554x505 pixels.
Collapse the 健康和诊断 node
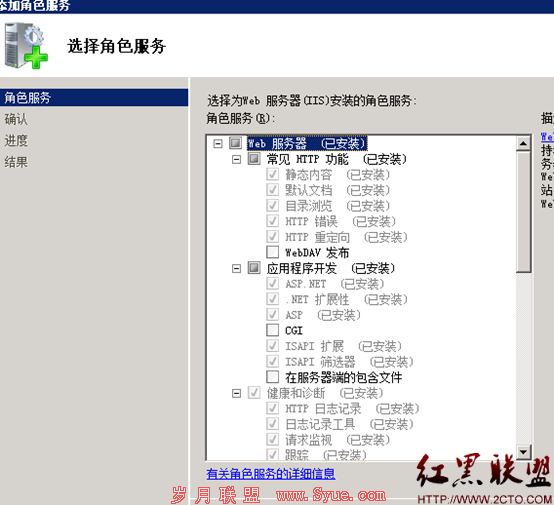coord(236,393)
